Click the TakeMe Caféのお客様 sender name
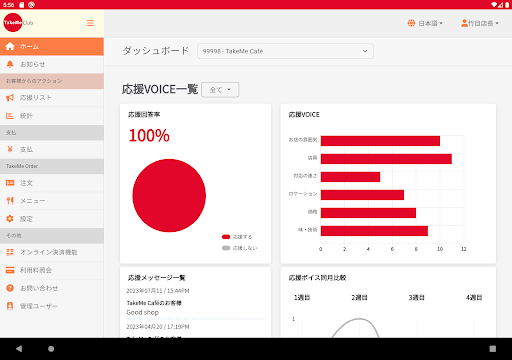Viewport: 512px width, 360px height. click(x=154, y=303)
